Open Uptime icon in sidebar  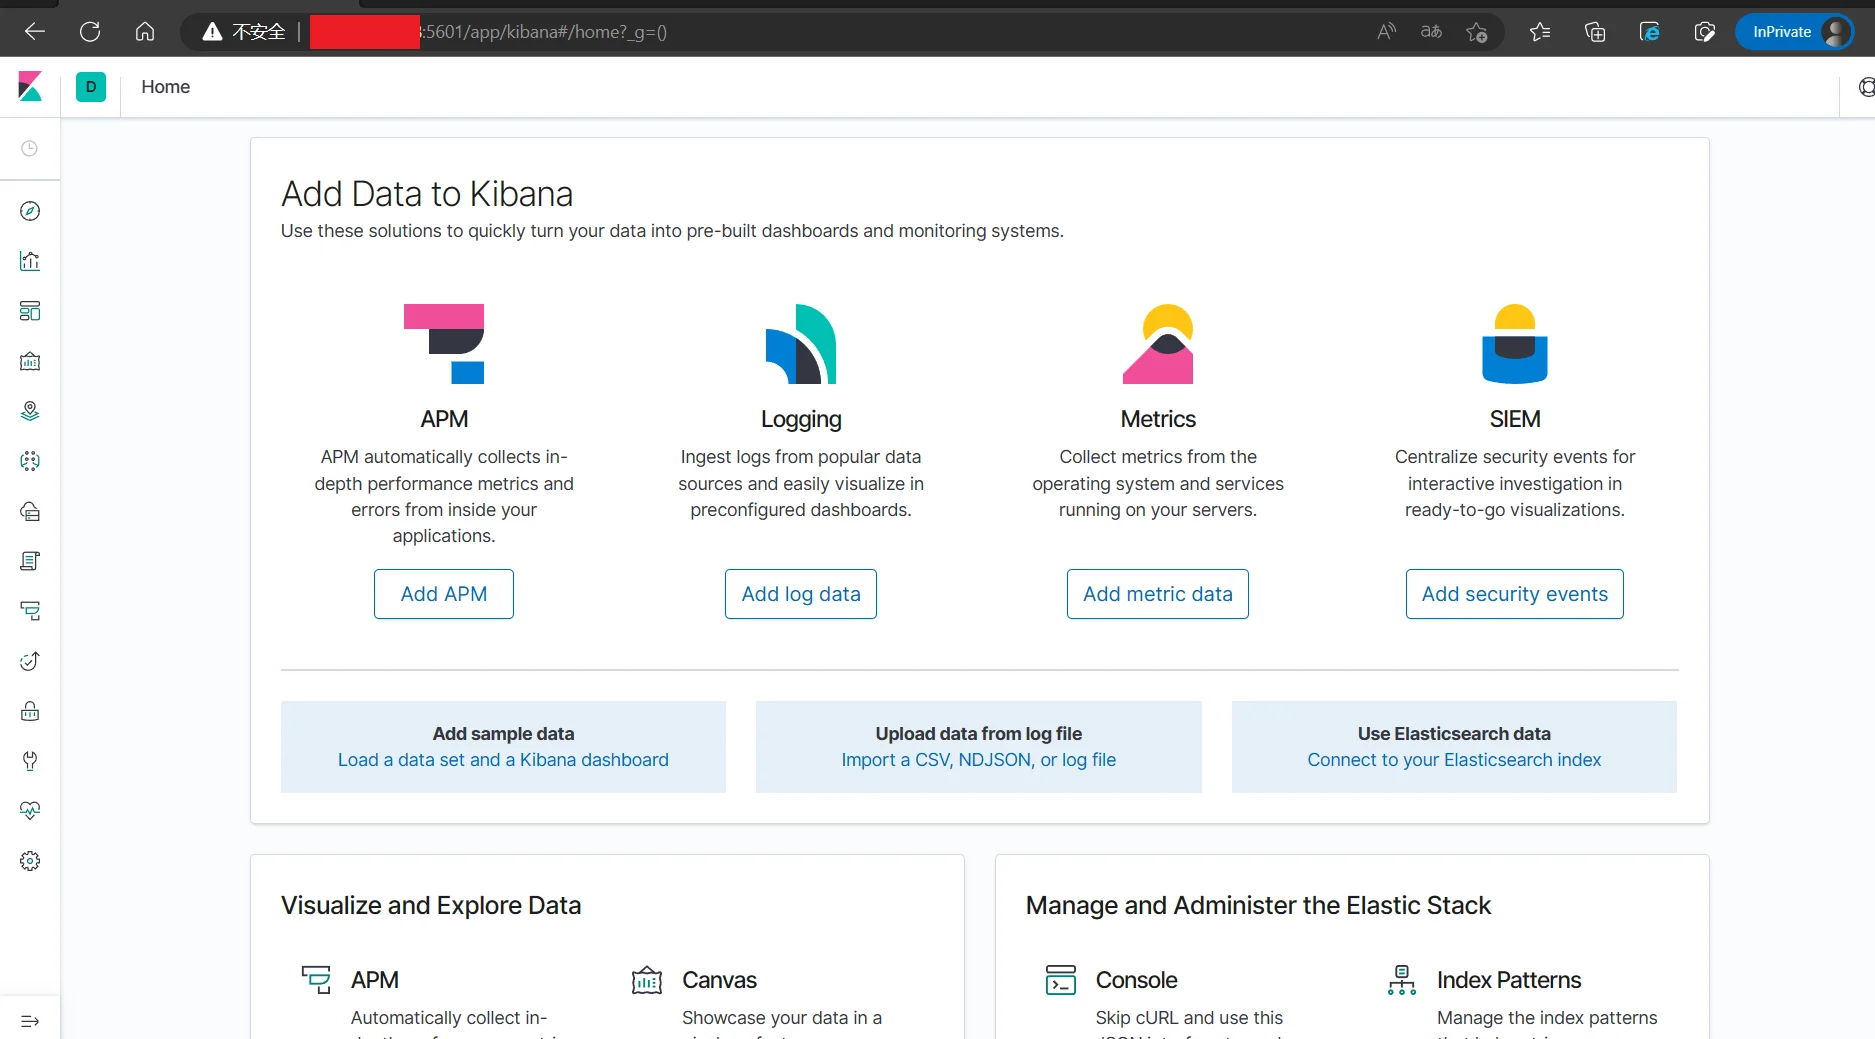point(30,661)
